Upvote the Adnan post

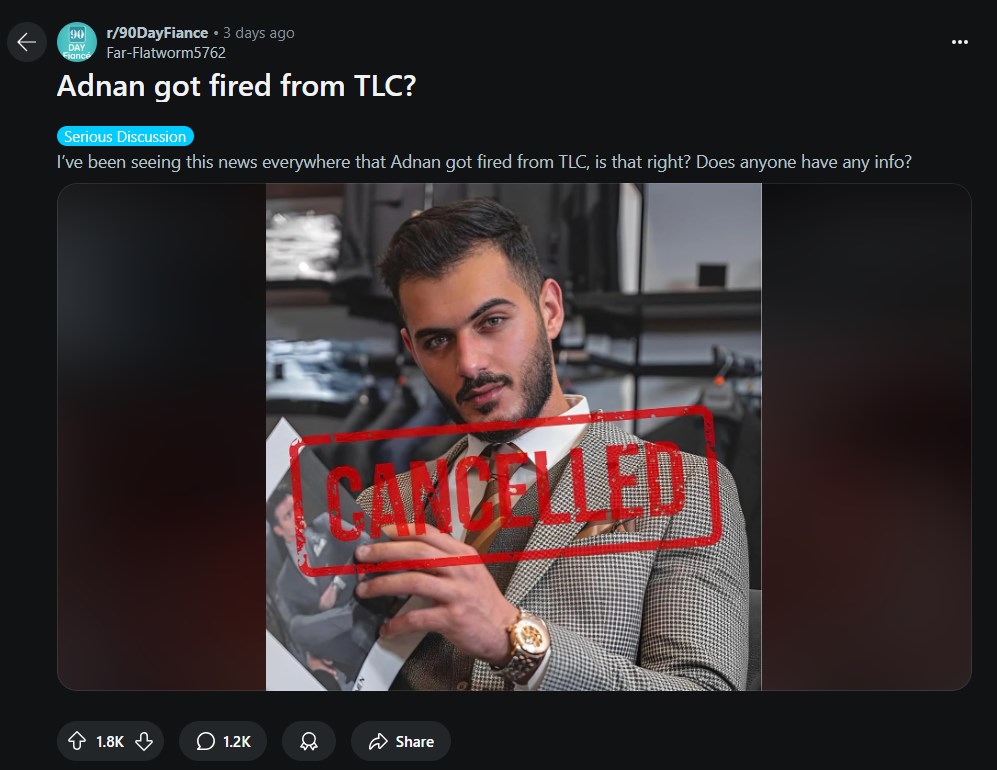(77, 741)
